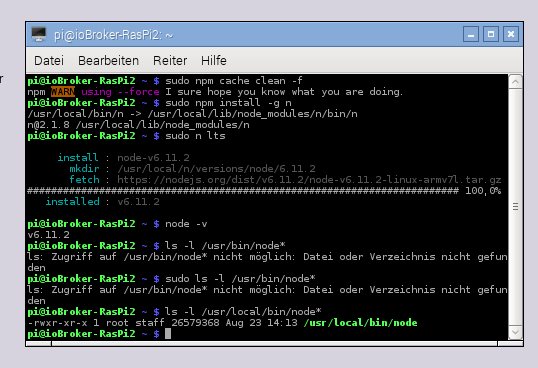Click the nodejs.org tar.gz download URL
The image size is (538, 368).
309,180
